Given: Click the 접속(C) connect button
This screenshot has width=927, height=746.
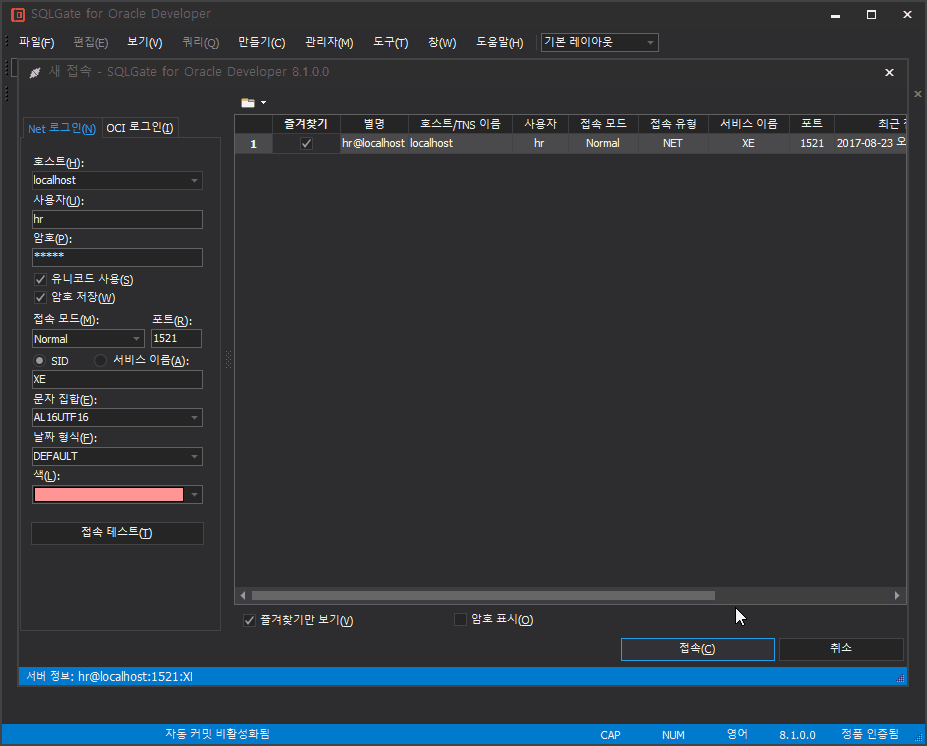Looking at the screenshot, I should [x=698, y=649].
